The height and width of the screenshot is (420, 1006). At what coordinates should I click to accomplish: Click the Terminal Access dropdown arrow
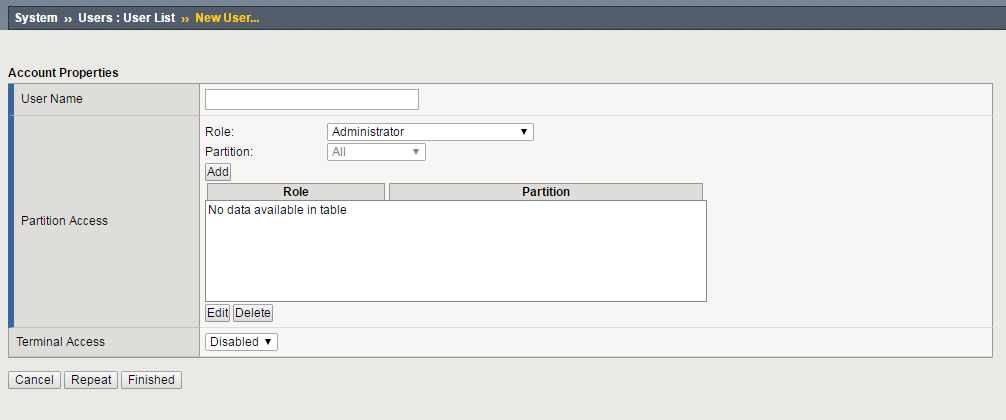pos(268,342)
